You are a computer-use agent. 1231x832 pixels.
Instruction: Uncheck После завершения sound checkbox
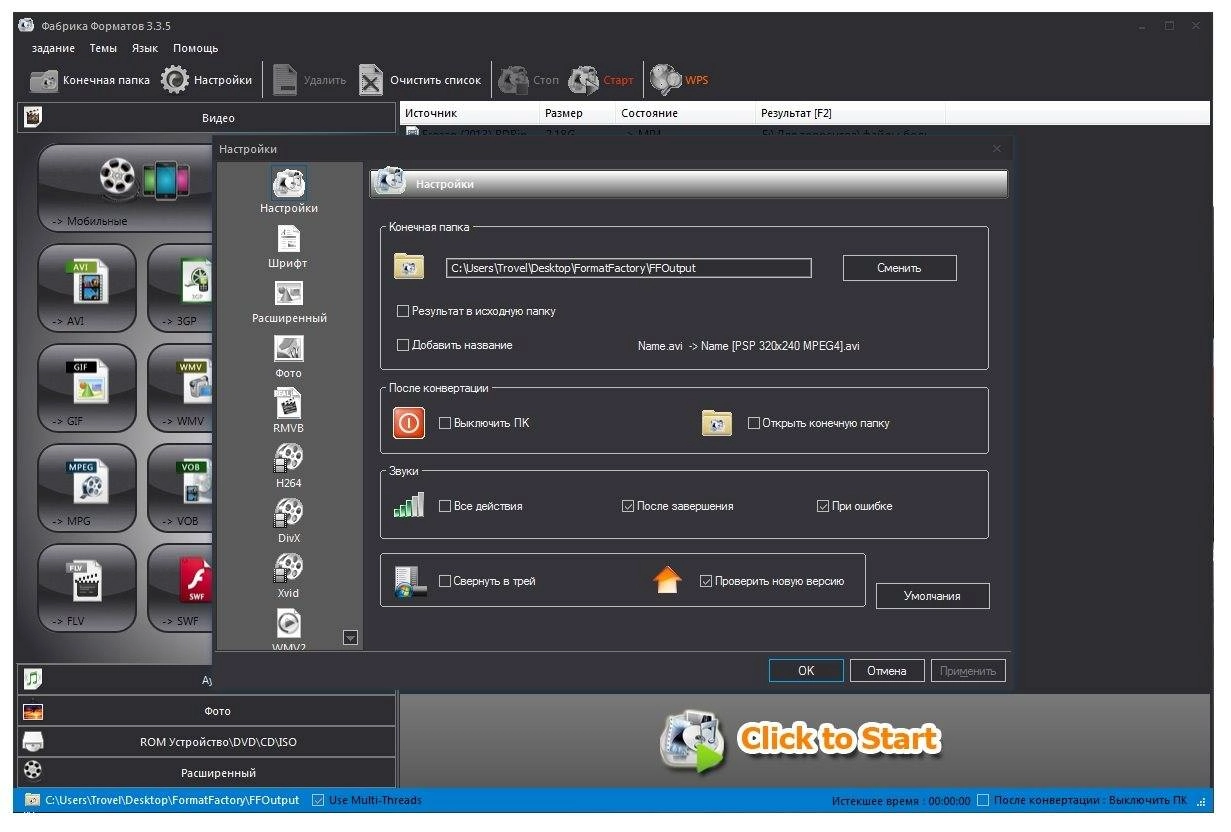[x=628, y=506]
